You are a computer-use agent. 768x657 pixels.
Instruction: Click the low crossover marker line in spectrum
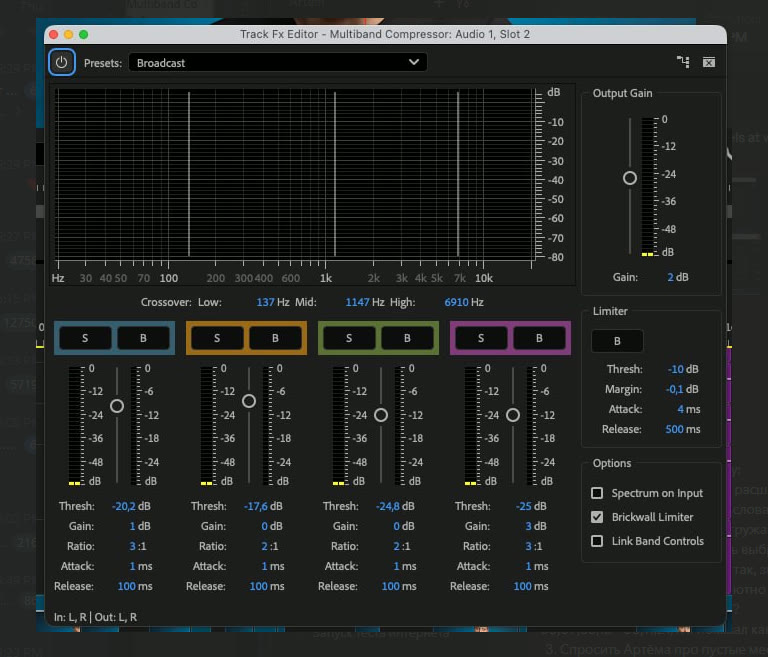(x=189, y=174)
